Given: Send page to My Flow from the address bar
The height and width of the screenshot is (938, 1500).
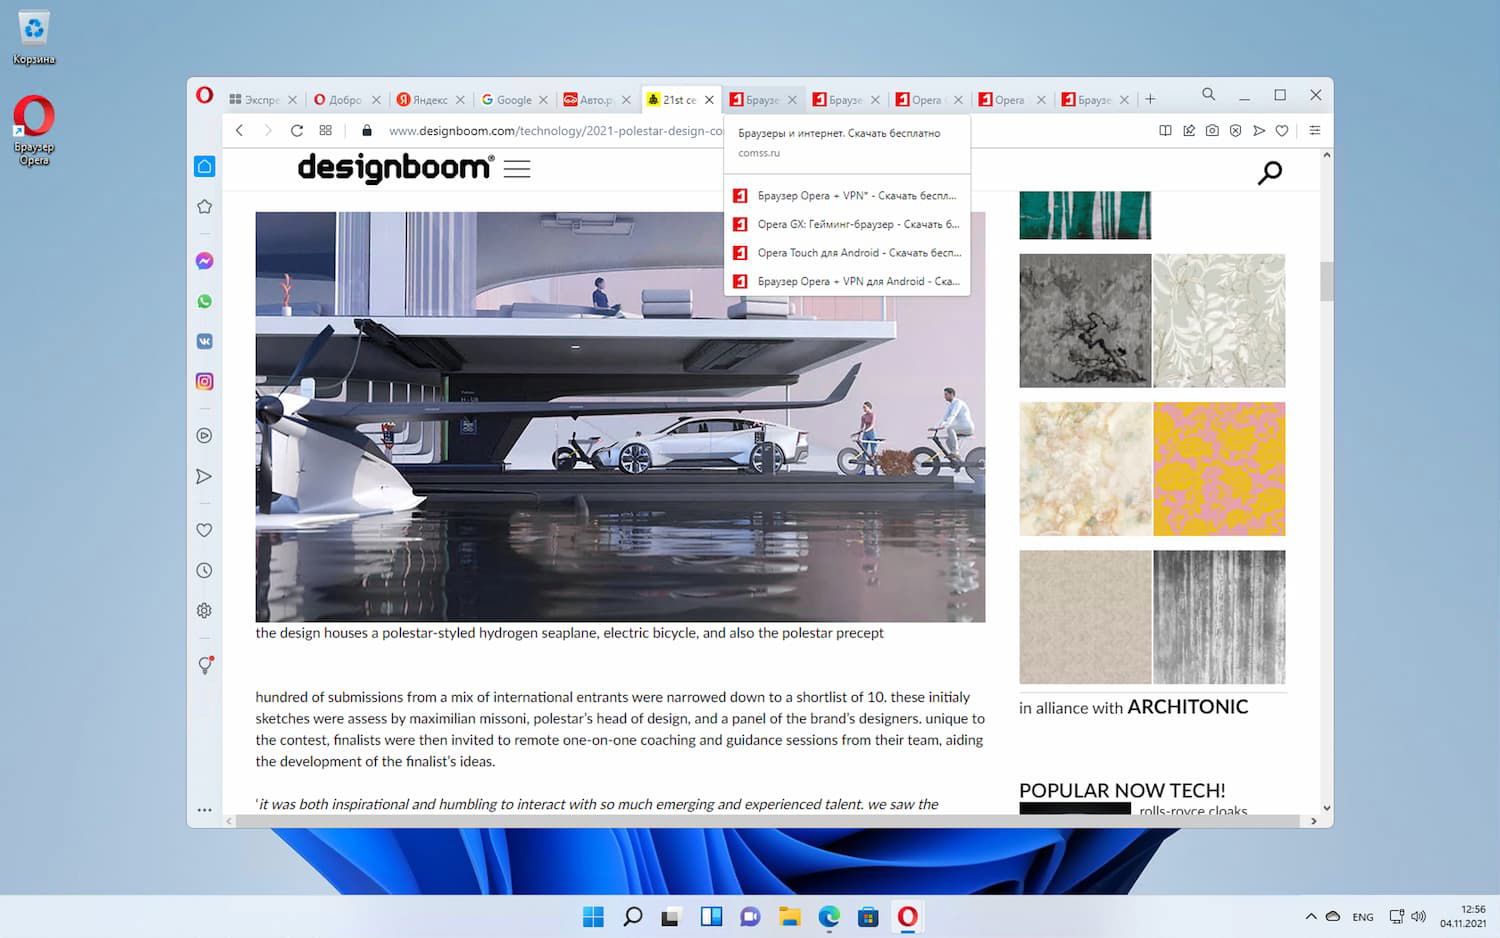Looking at the screenshot, I should [1259, 130].
